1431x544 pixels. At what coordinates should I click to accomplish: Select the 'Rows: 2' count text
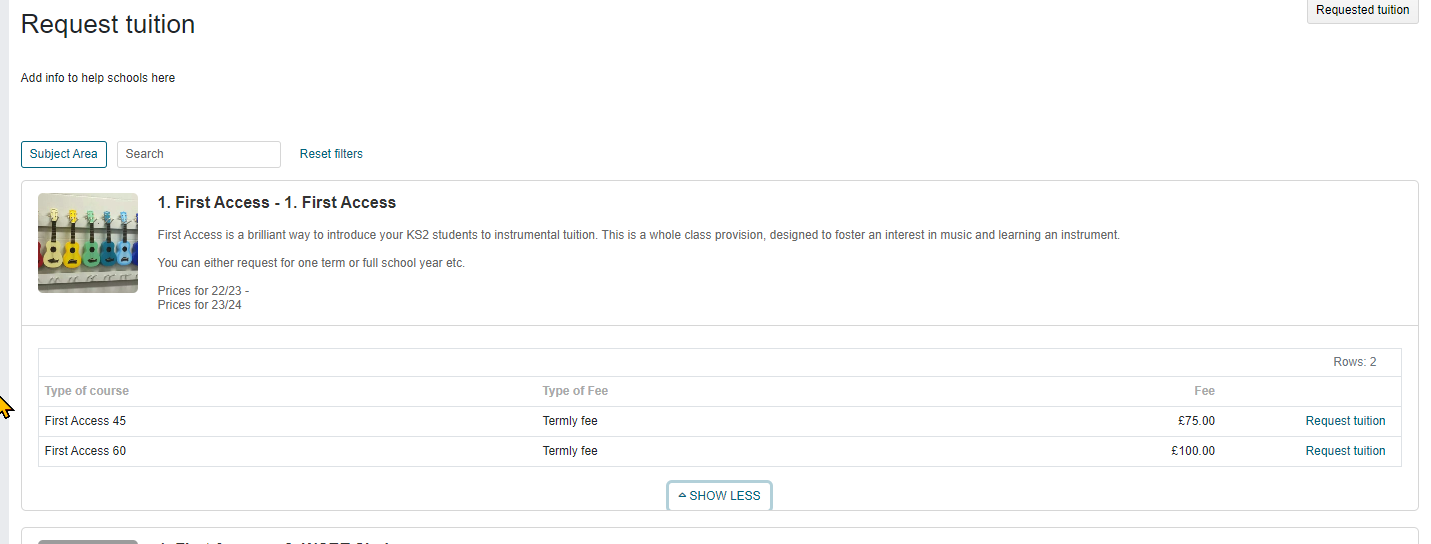tap(1354, 362)
